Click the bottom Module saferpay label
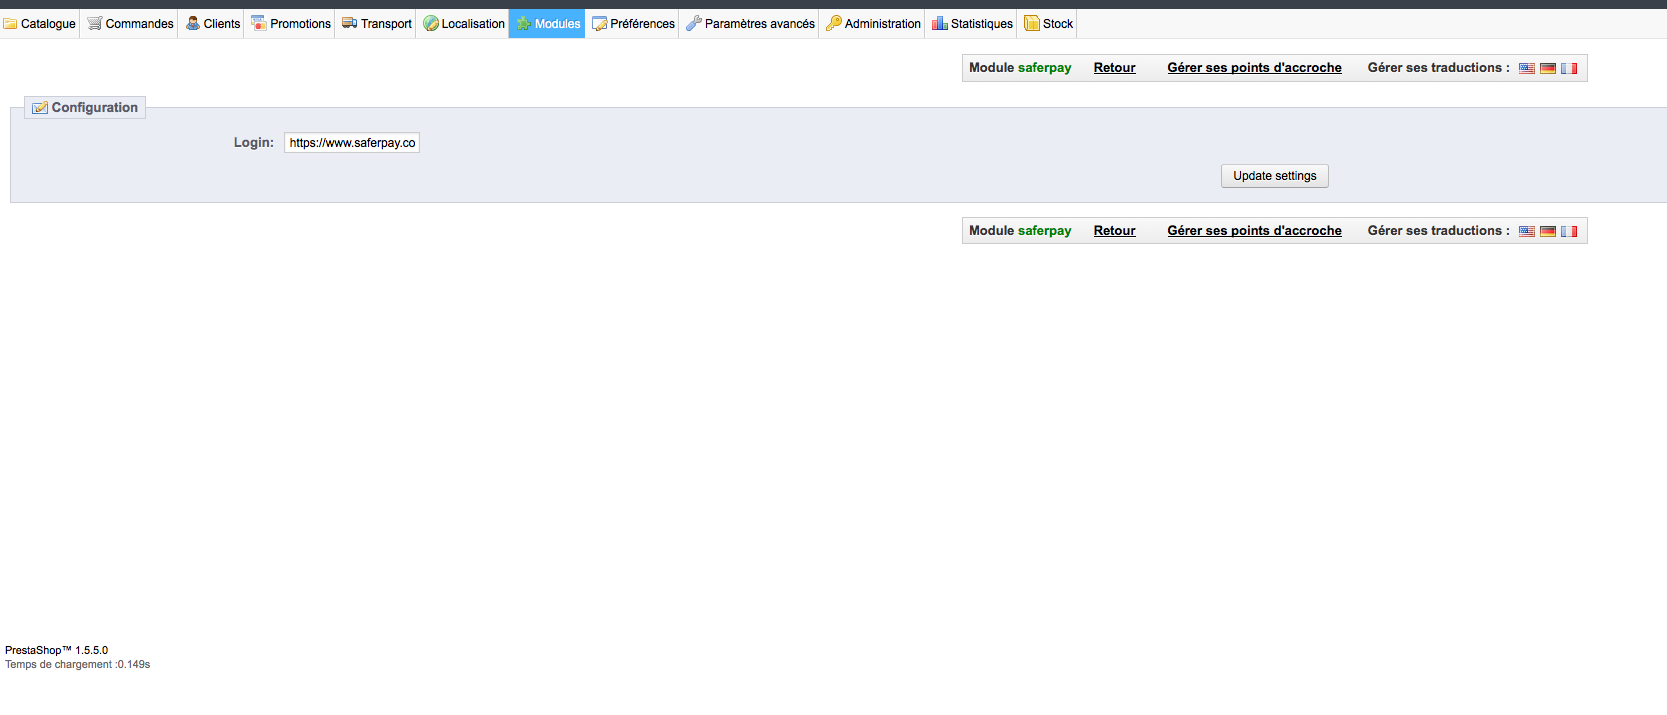The height and width of the screenshot is (715, 1667). pos(1020,231)
